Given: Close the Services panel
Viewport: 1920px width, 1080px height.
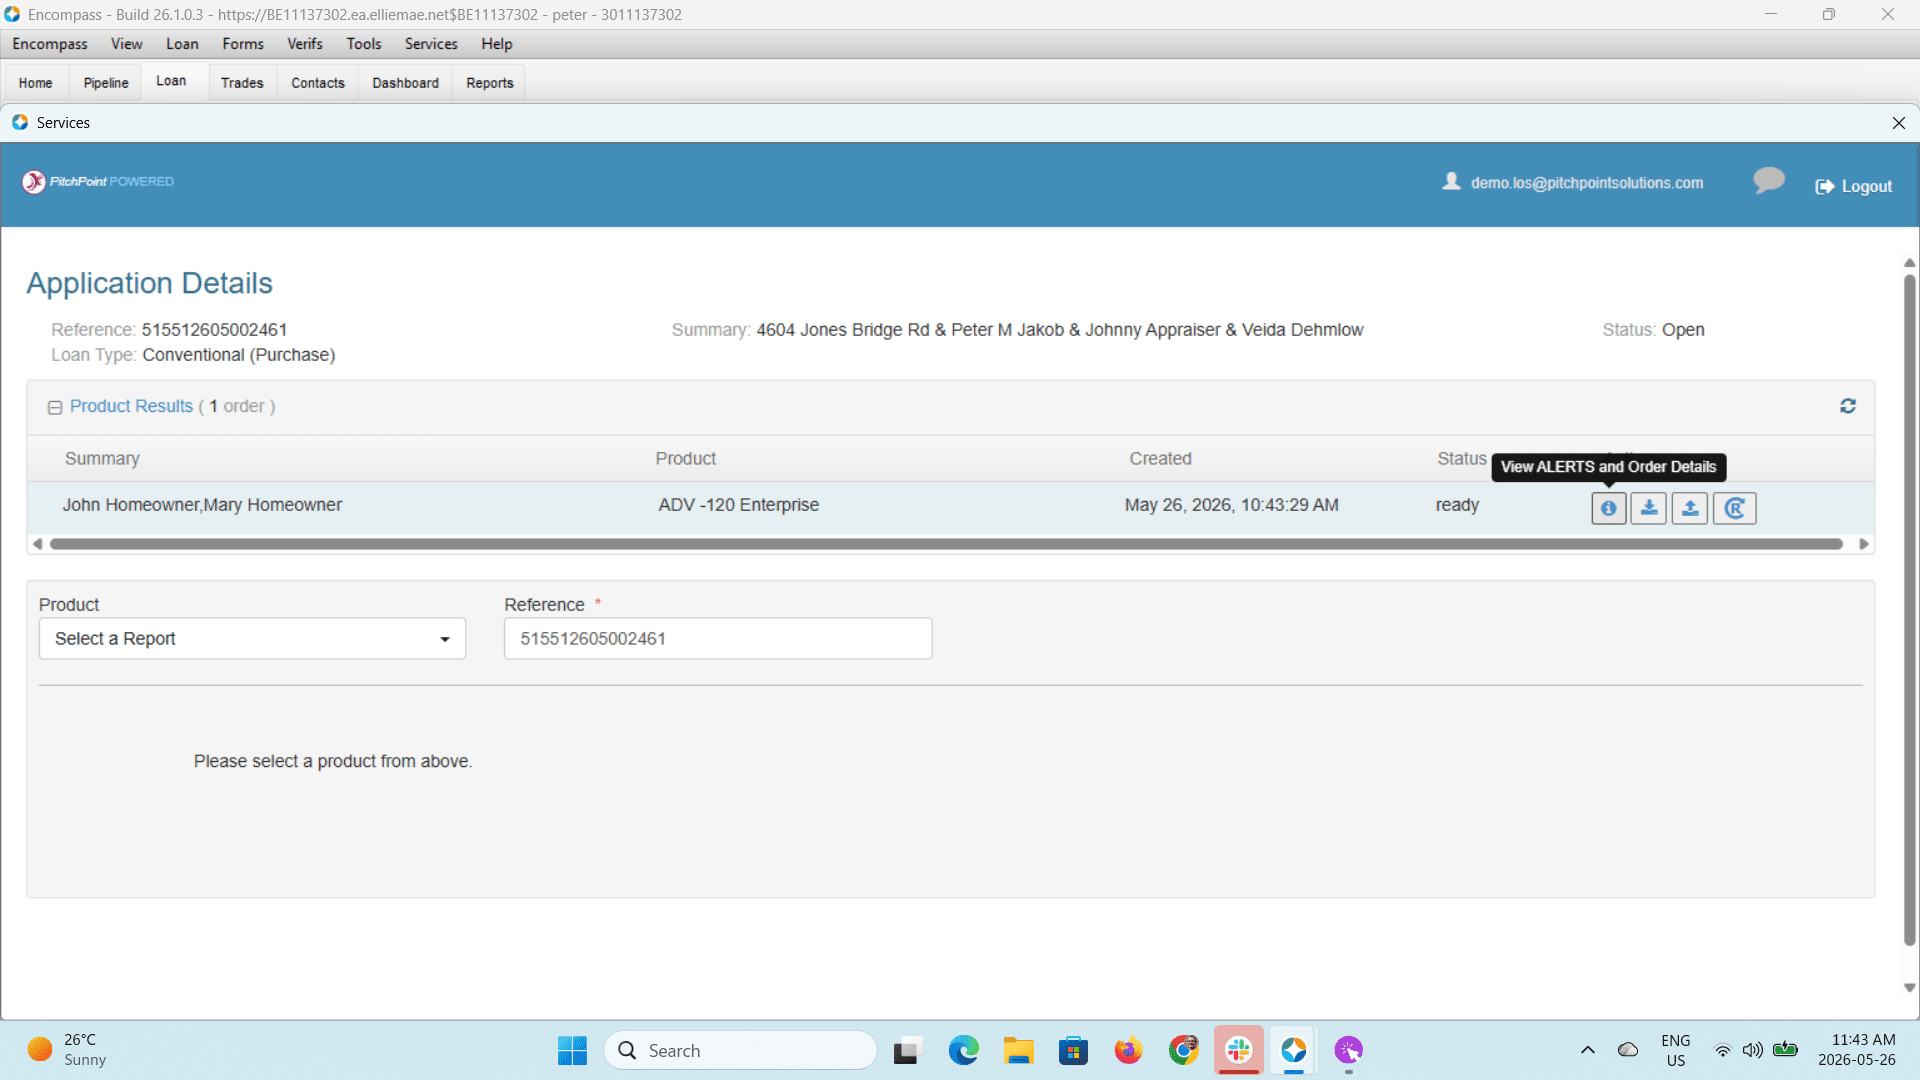Looking at the screenshot, I should tap(1899, 123).
